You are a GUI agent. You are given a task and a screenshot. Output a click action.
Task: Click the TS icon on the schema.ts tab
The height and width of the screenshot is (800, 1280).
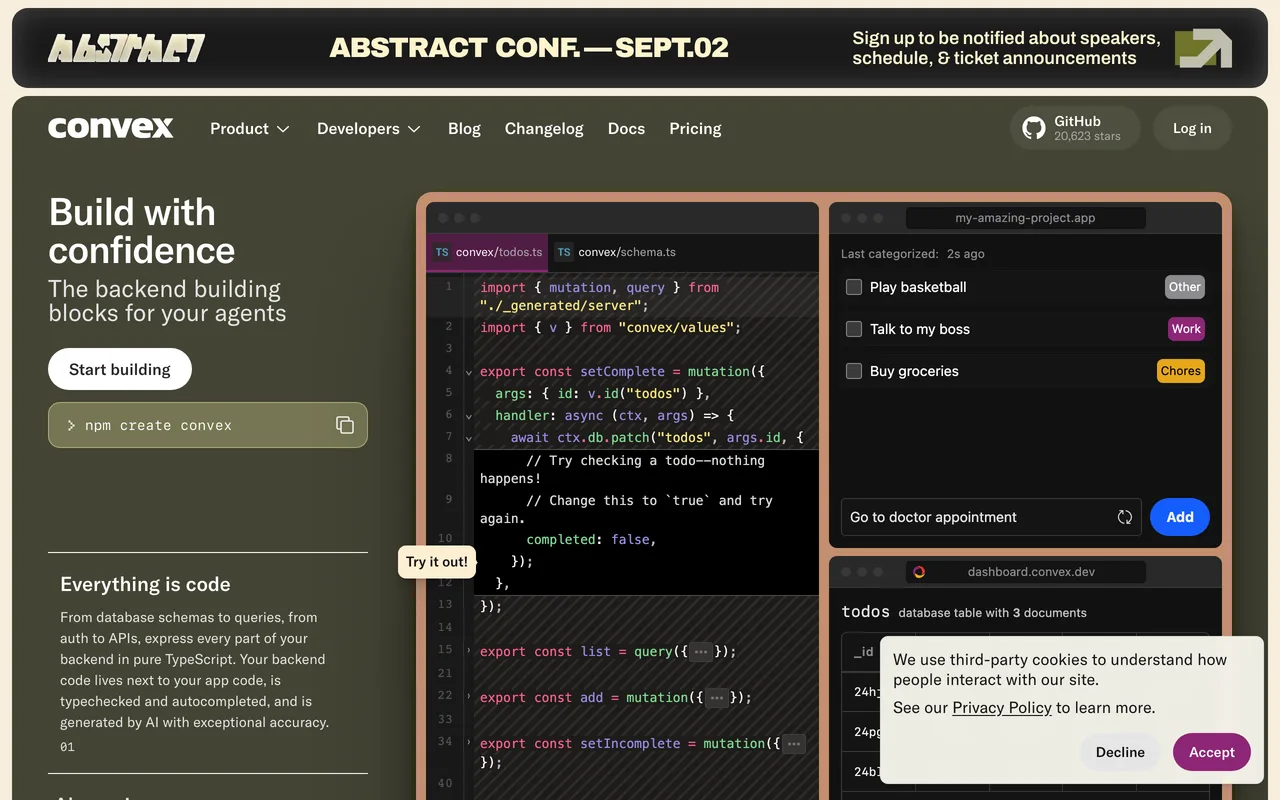(564, 253)
